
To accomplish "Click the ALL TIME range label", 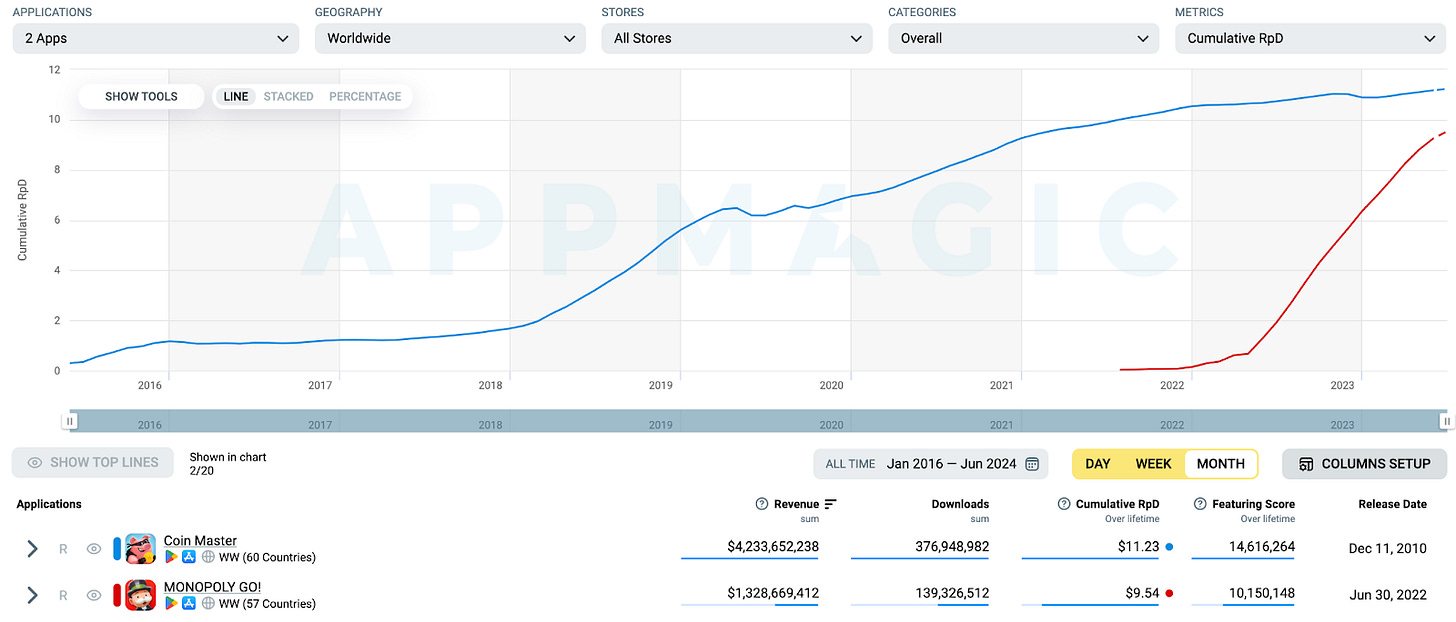I will (850, 464).
